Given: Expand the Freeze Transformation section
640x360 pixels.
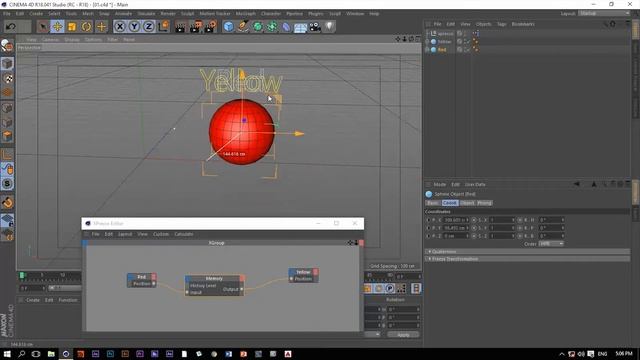Looking at the screenshot, I should (x=527, y=259).
